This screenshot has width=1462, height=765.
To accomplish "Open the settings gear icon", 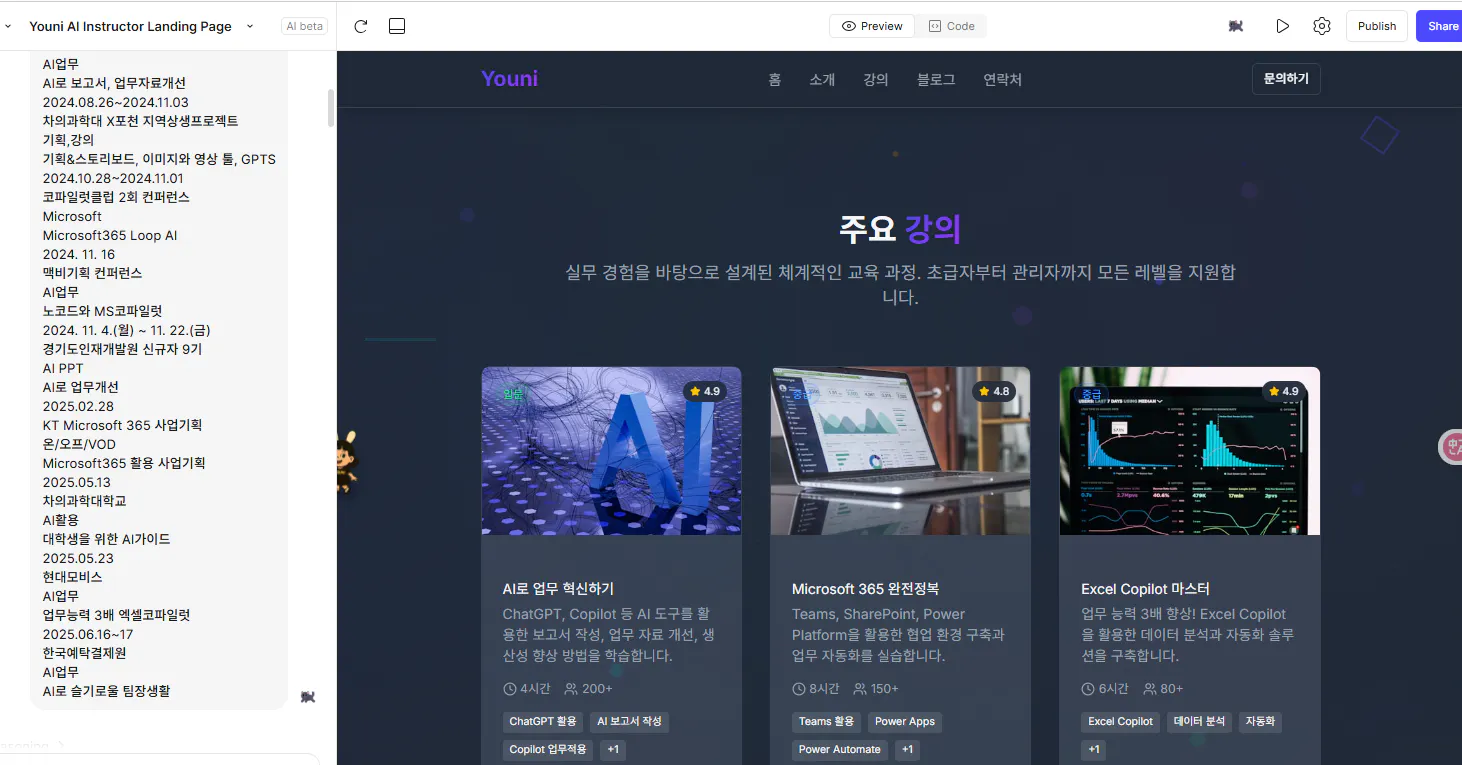I will point(1321,26).
